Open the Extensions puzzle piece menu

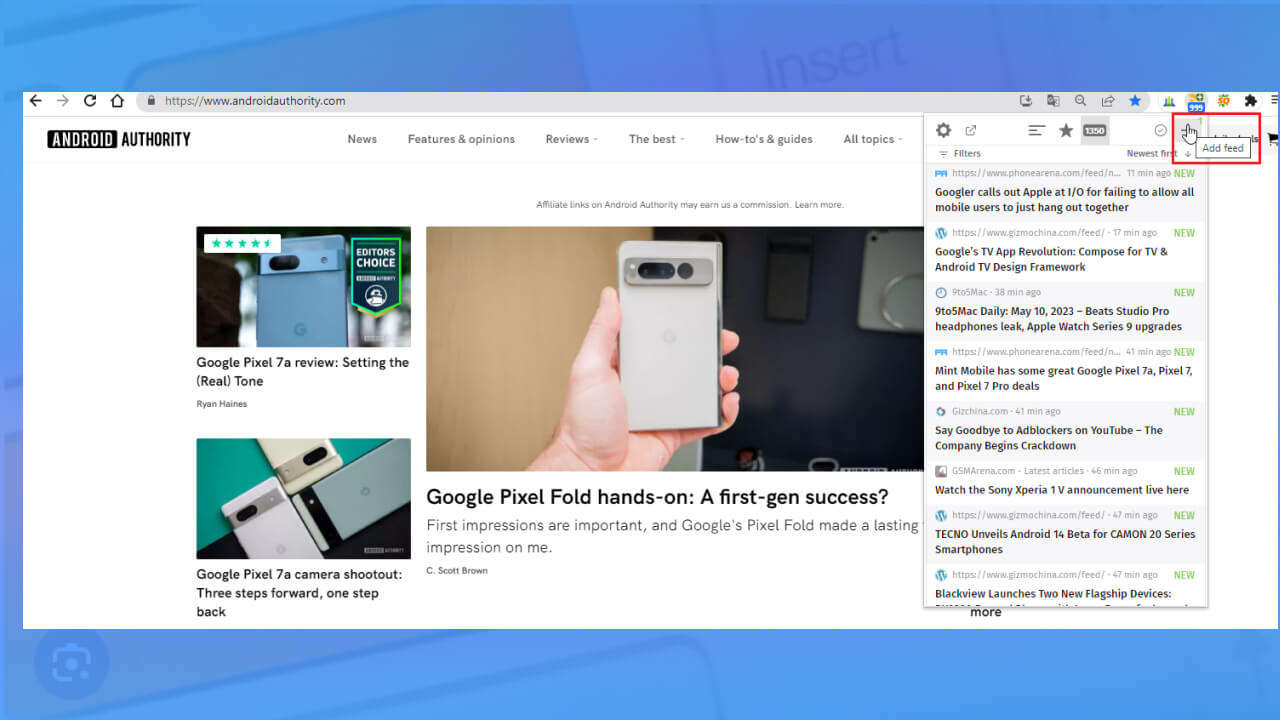pos(1250,101)
